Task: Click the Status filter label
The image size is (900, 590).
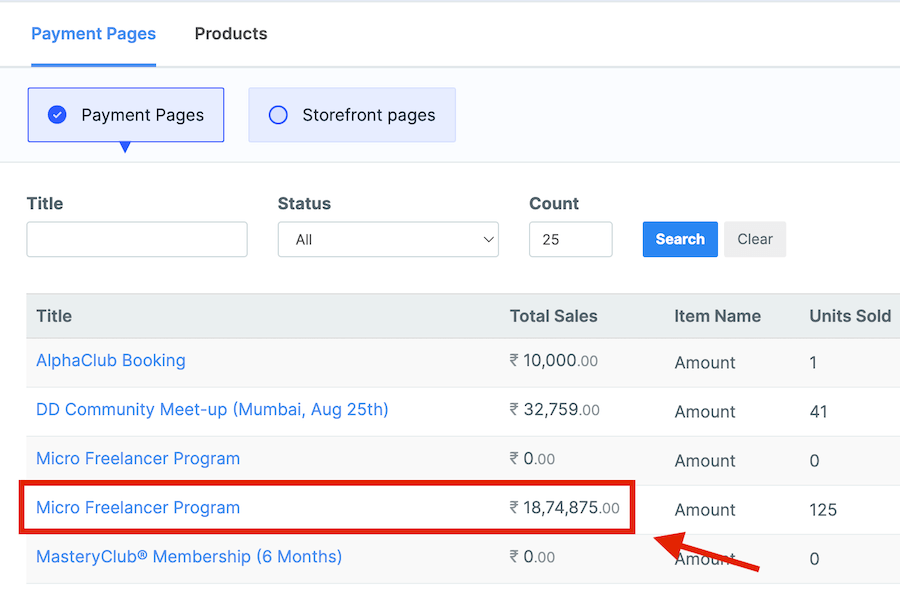Action: [304, 204]
